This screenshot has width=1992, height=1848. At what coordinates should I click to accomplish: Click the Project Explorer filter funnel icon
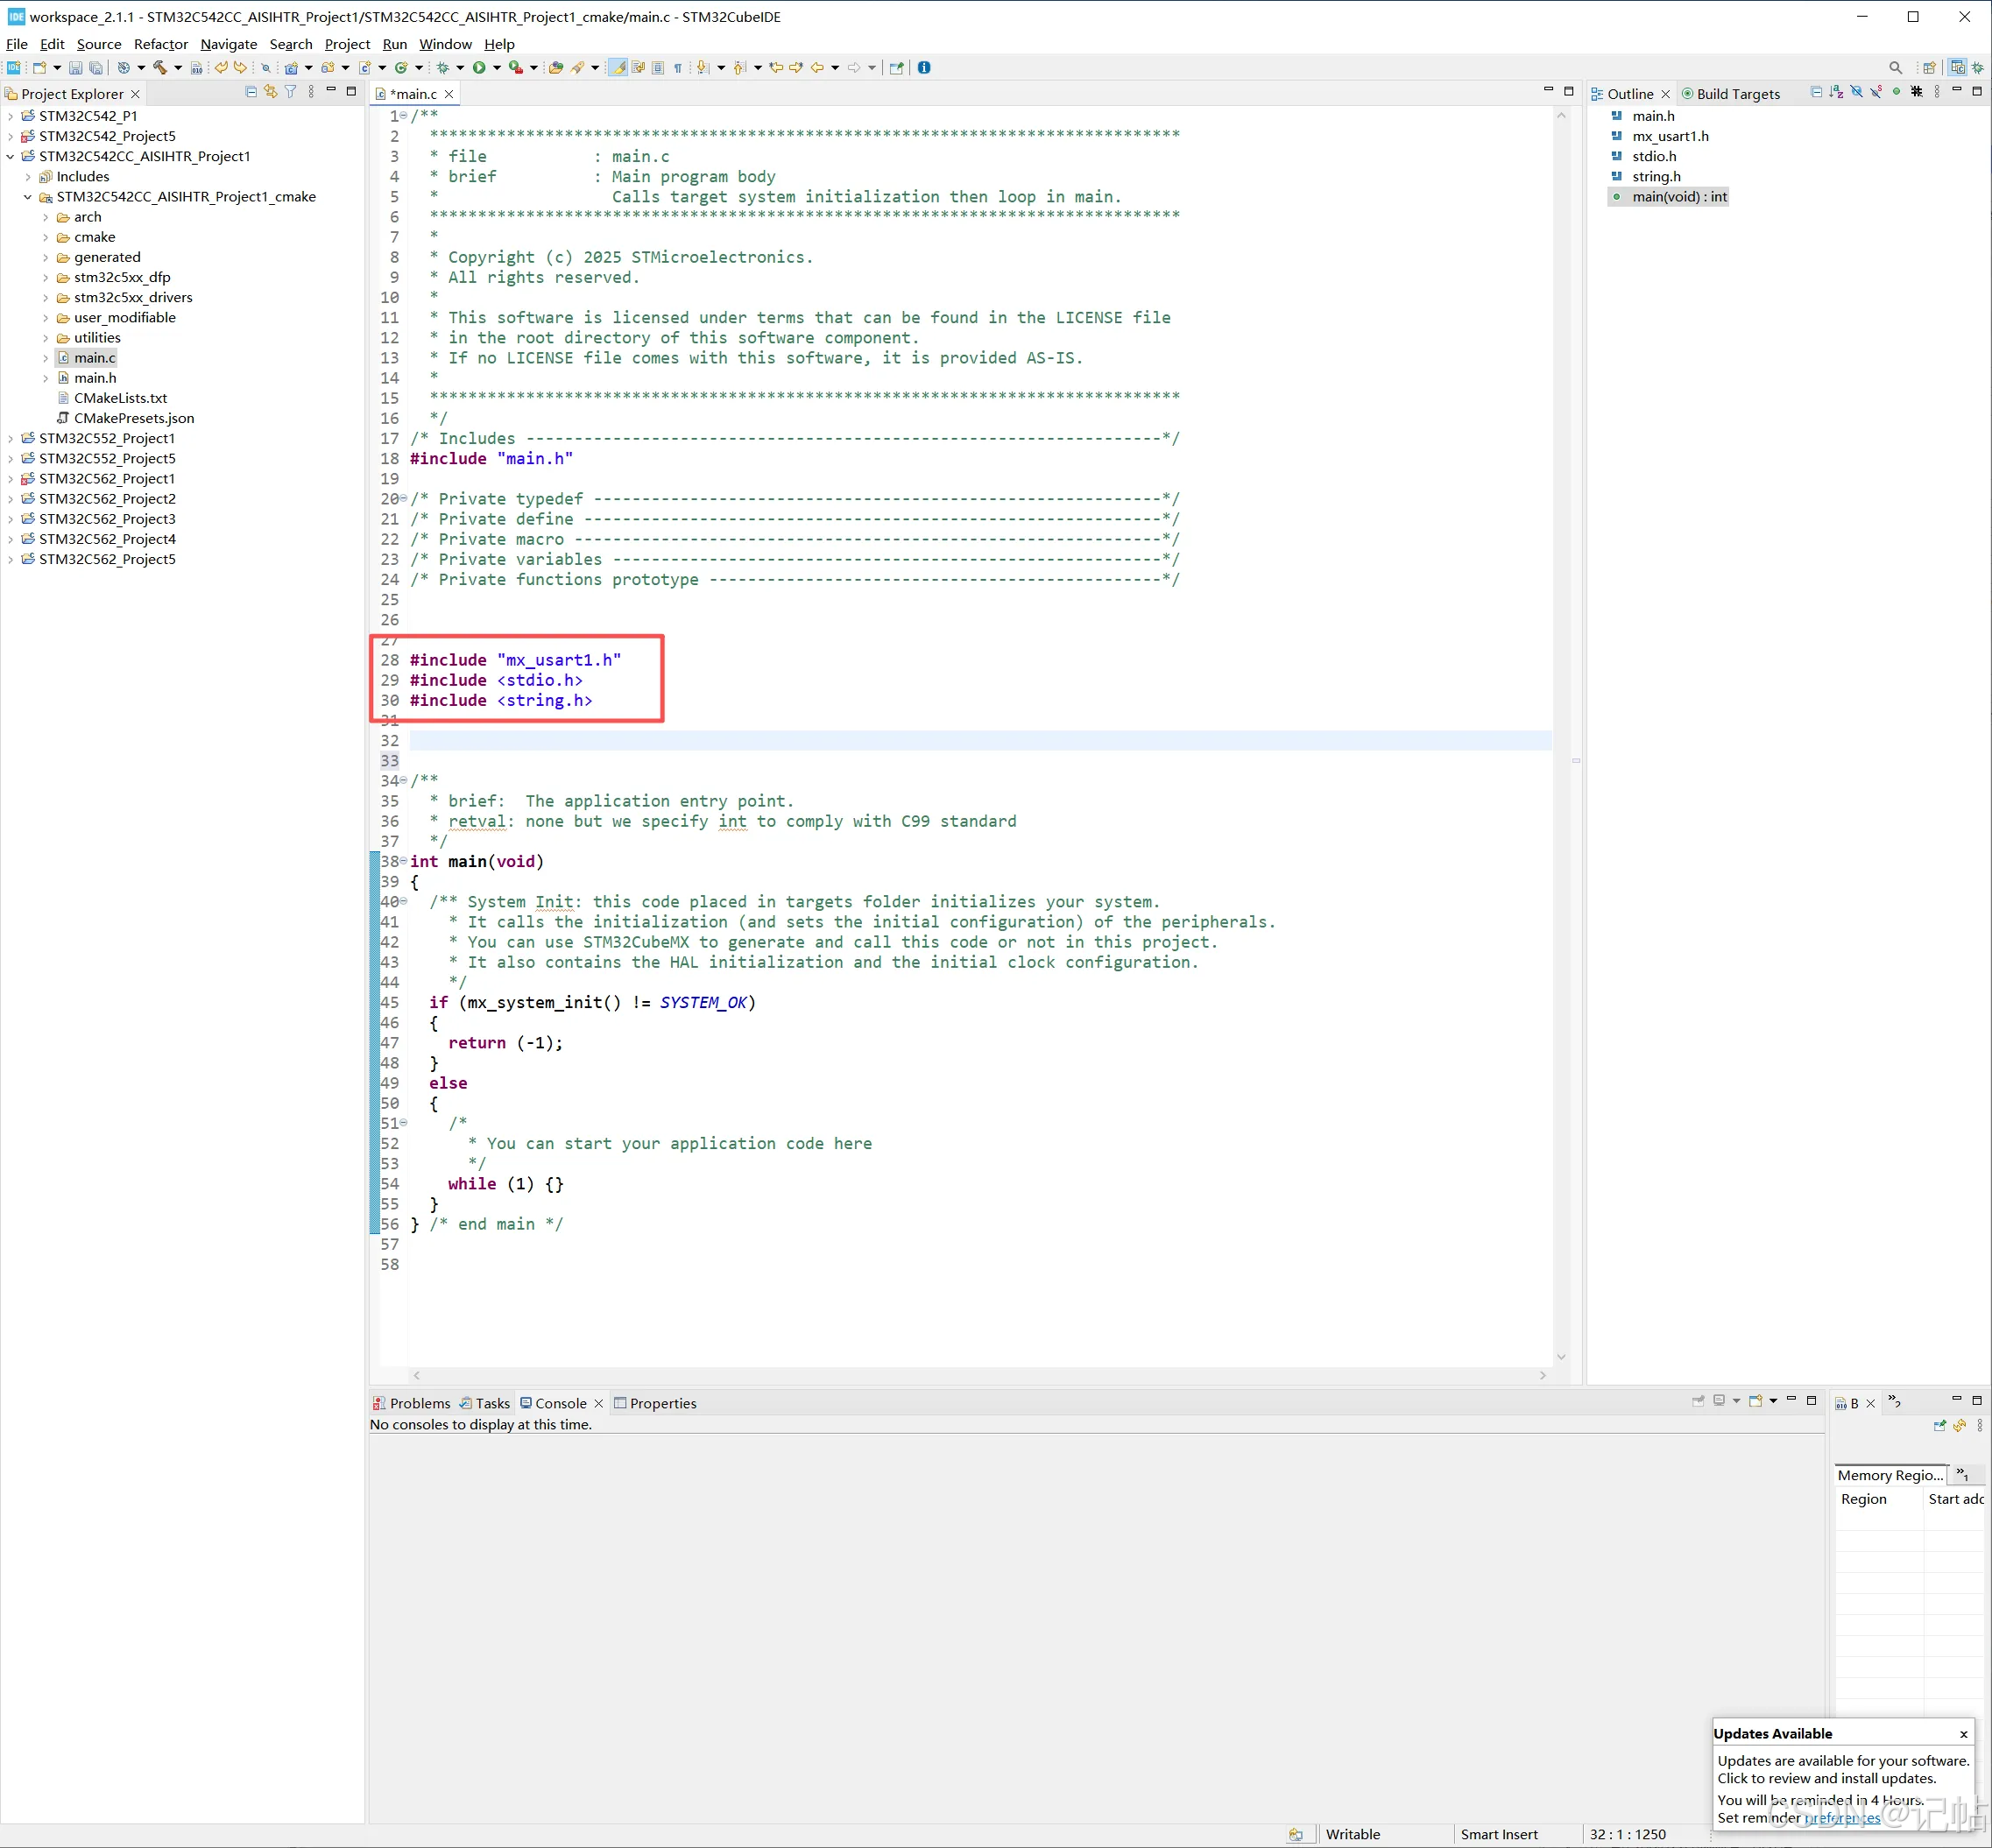290,92
